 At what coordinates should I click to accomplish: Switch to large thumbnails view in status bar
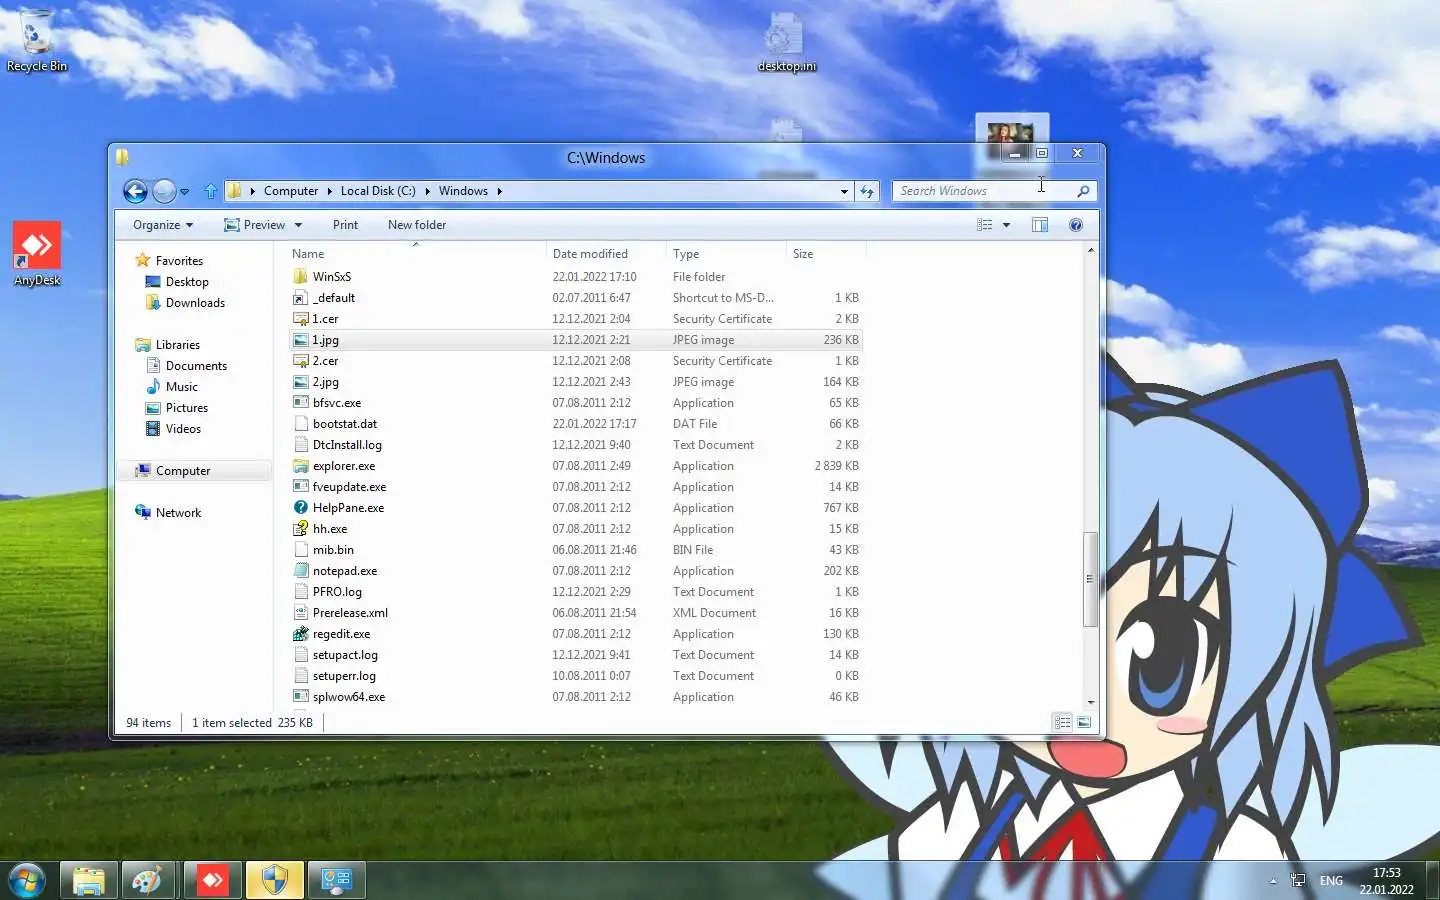[x=1084, y=722]
